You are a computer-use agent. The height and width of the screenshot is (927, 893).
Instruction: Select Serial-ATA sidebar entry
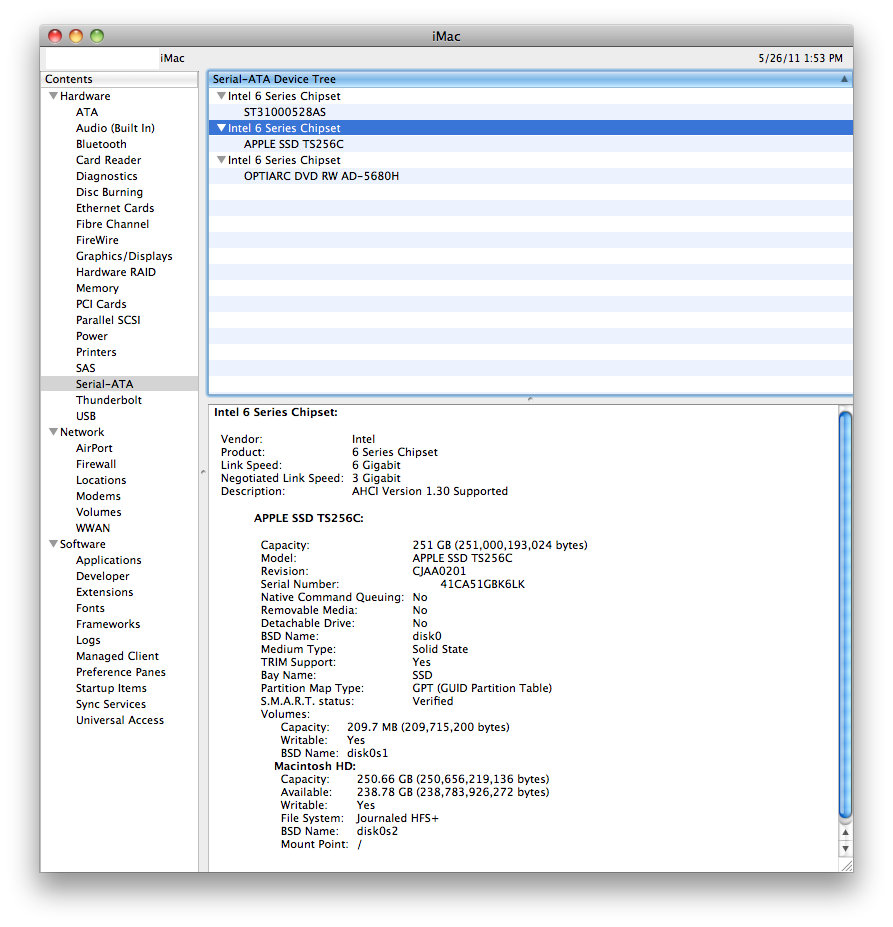119,384
